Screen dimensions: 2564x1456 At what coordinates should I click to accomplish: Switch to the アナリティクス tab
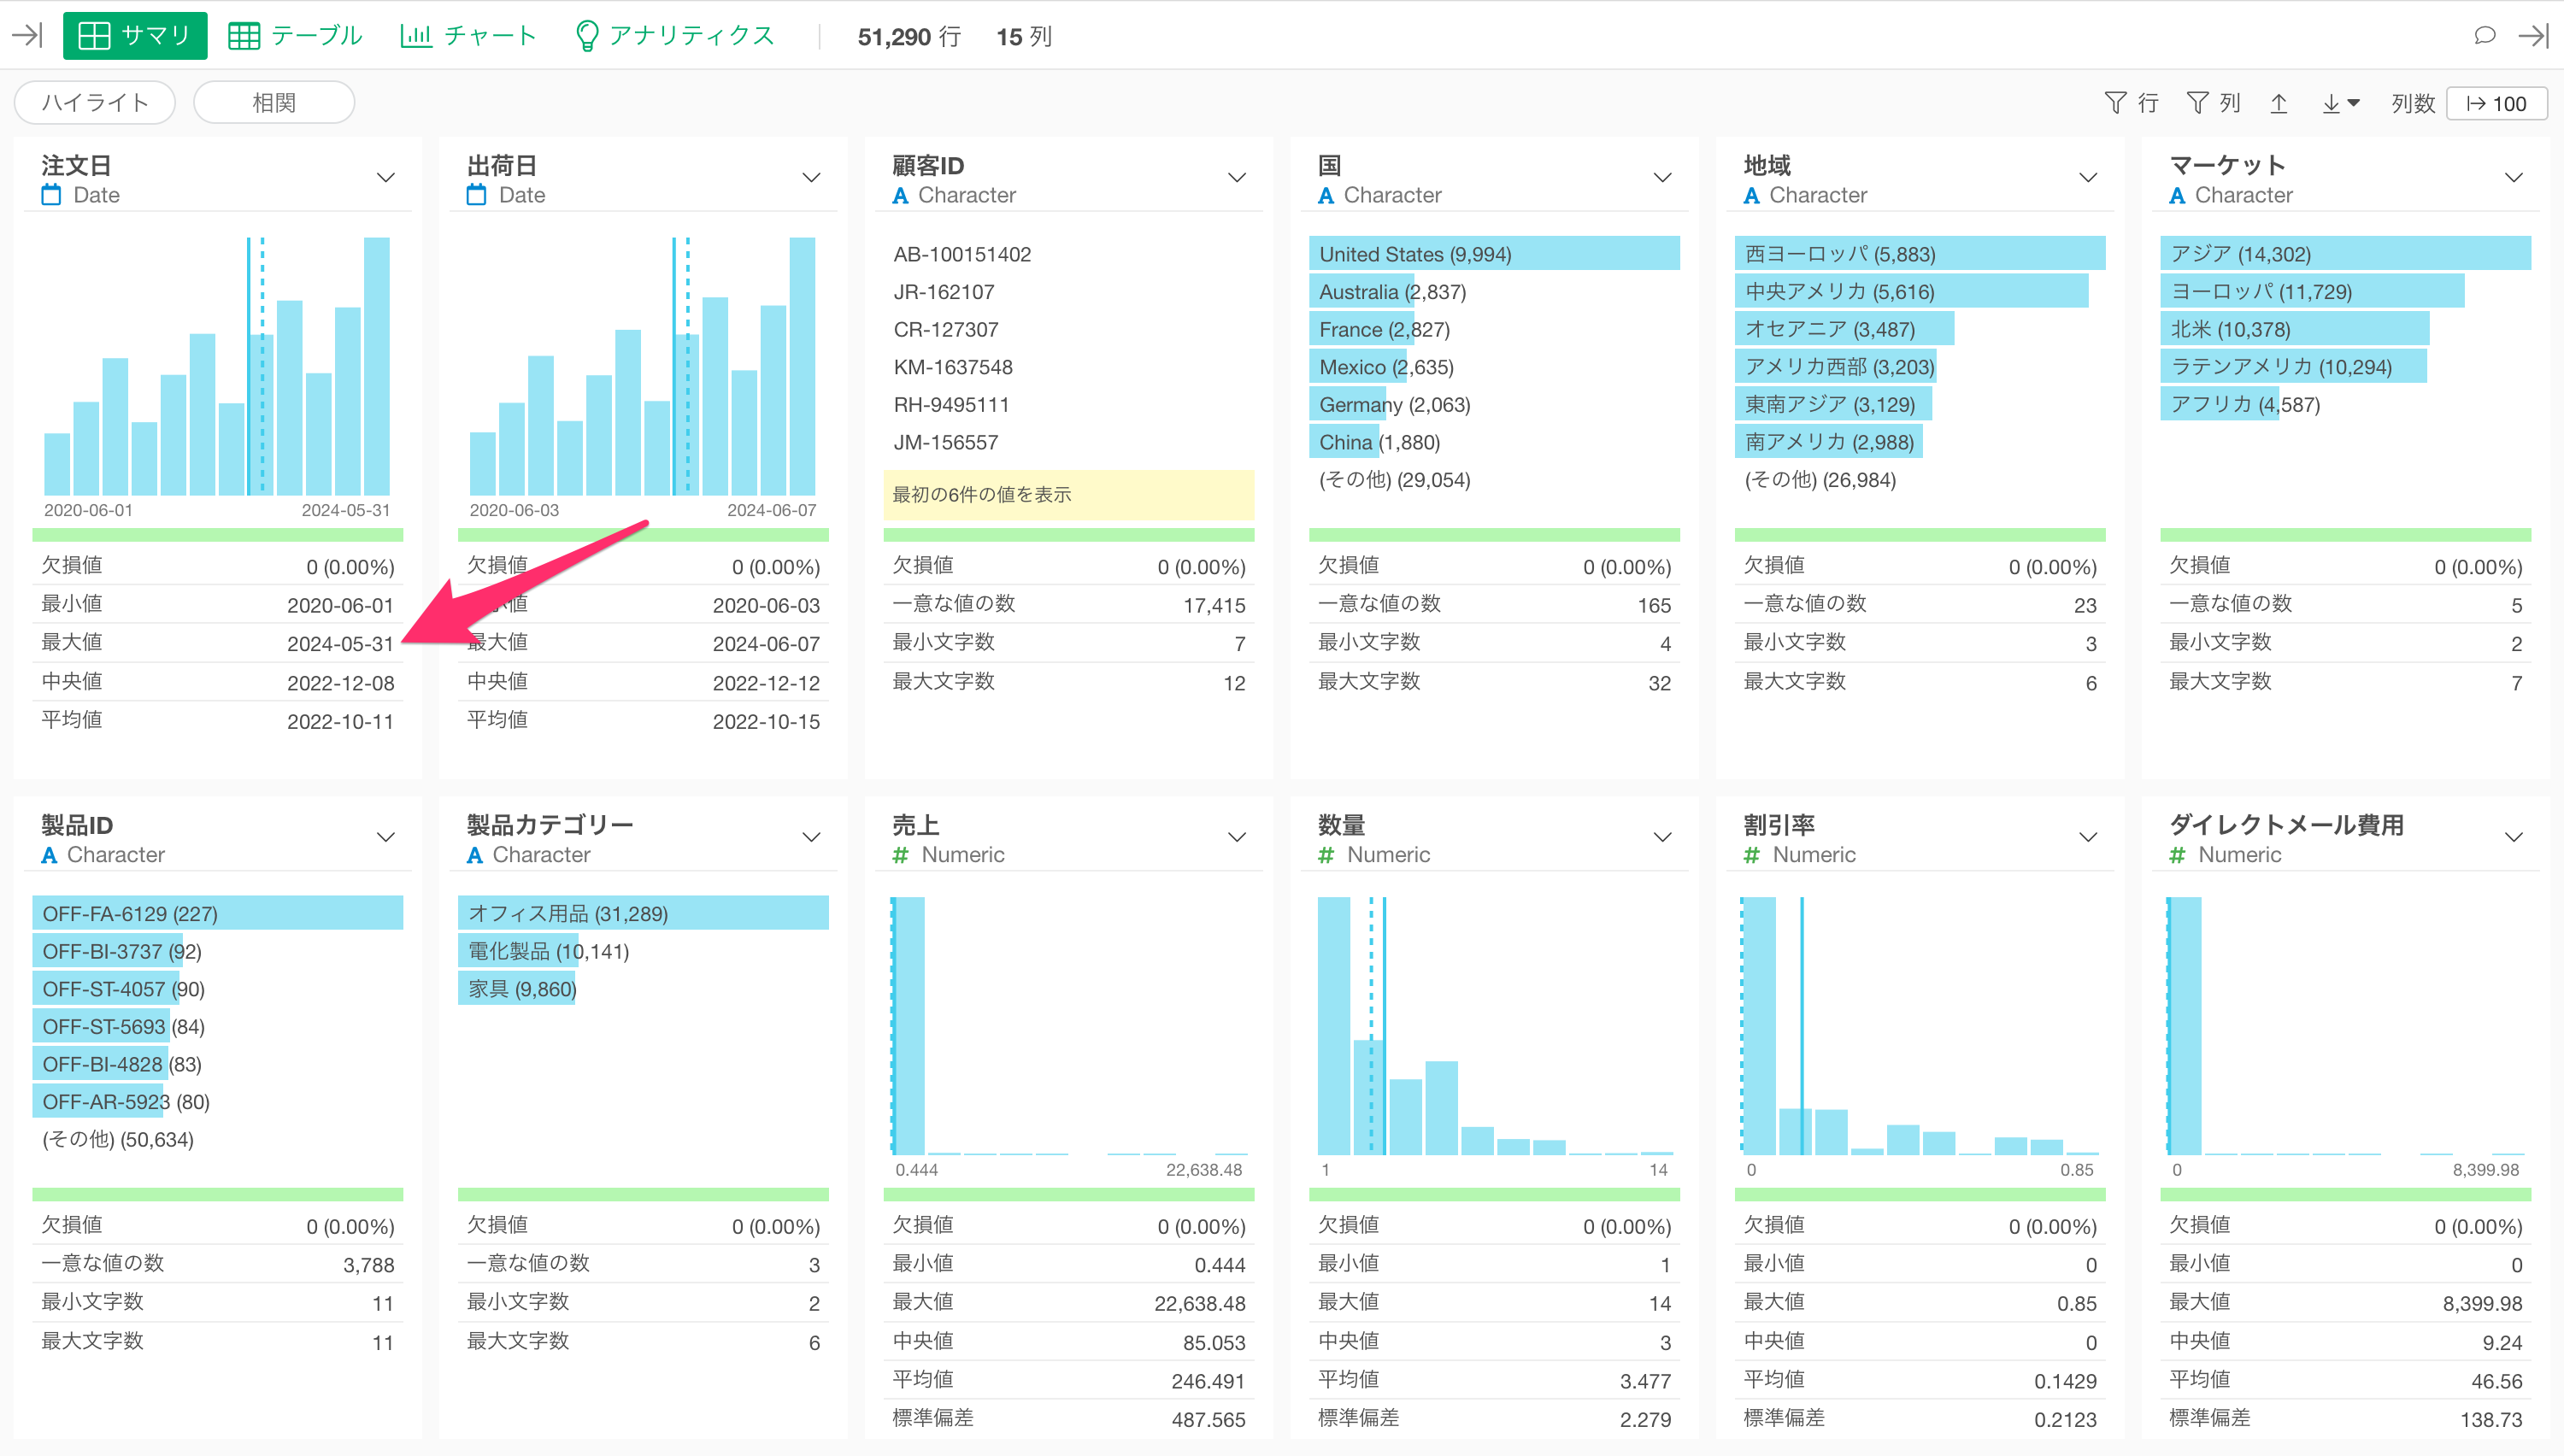tap(675, 36)
